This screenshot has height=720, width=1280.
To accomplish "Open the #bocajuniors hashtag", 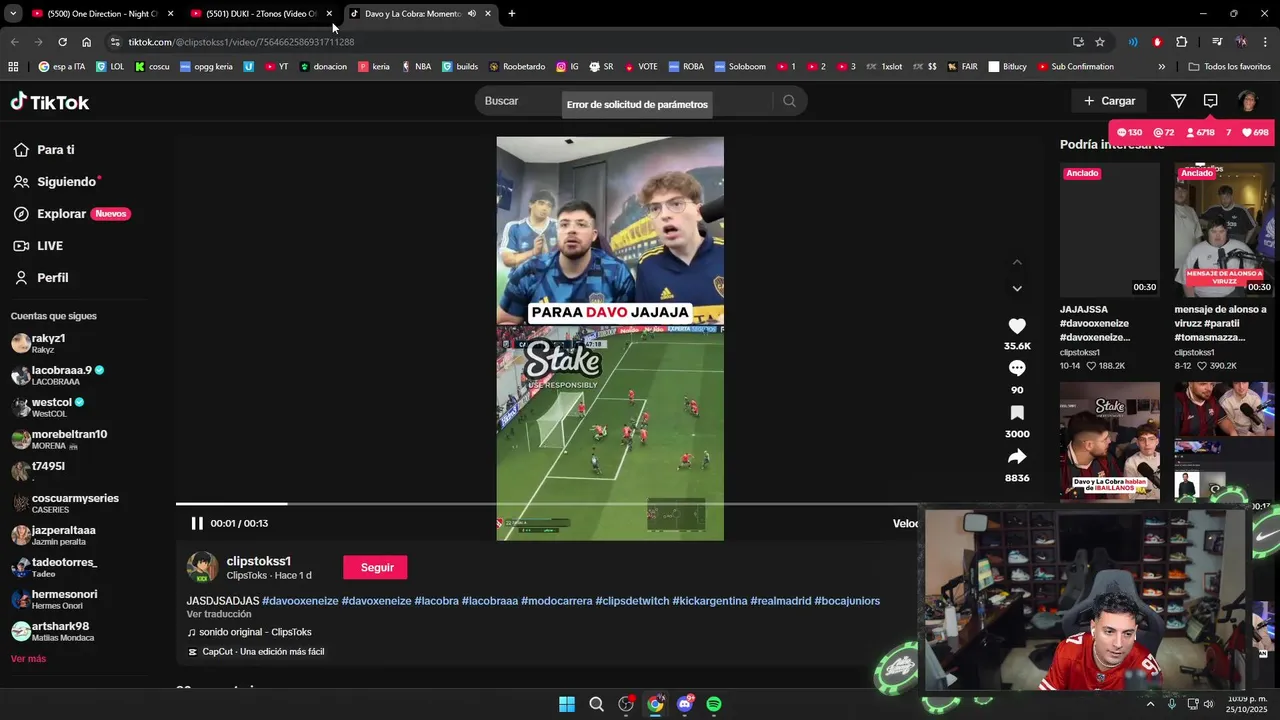I will [x=847, y=601].
